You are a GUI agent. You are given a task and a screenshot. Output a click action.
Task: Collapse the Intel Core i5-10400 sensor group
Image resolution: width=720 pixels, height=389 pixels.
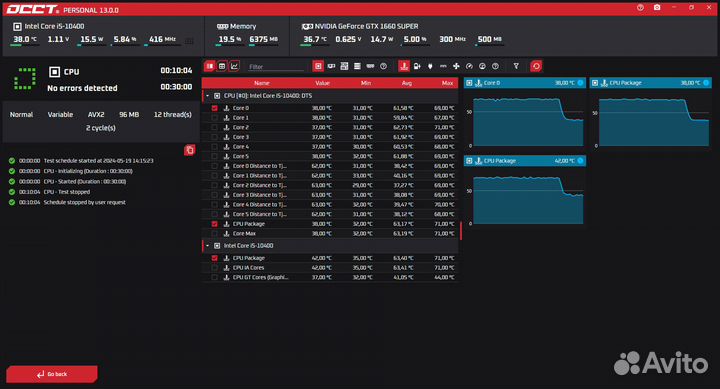pyautogui.click(x=208, y=246)
